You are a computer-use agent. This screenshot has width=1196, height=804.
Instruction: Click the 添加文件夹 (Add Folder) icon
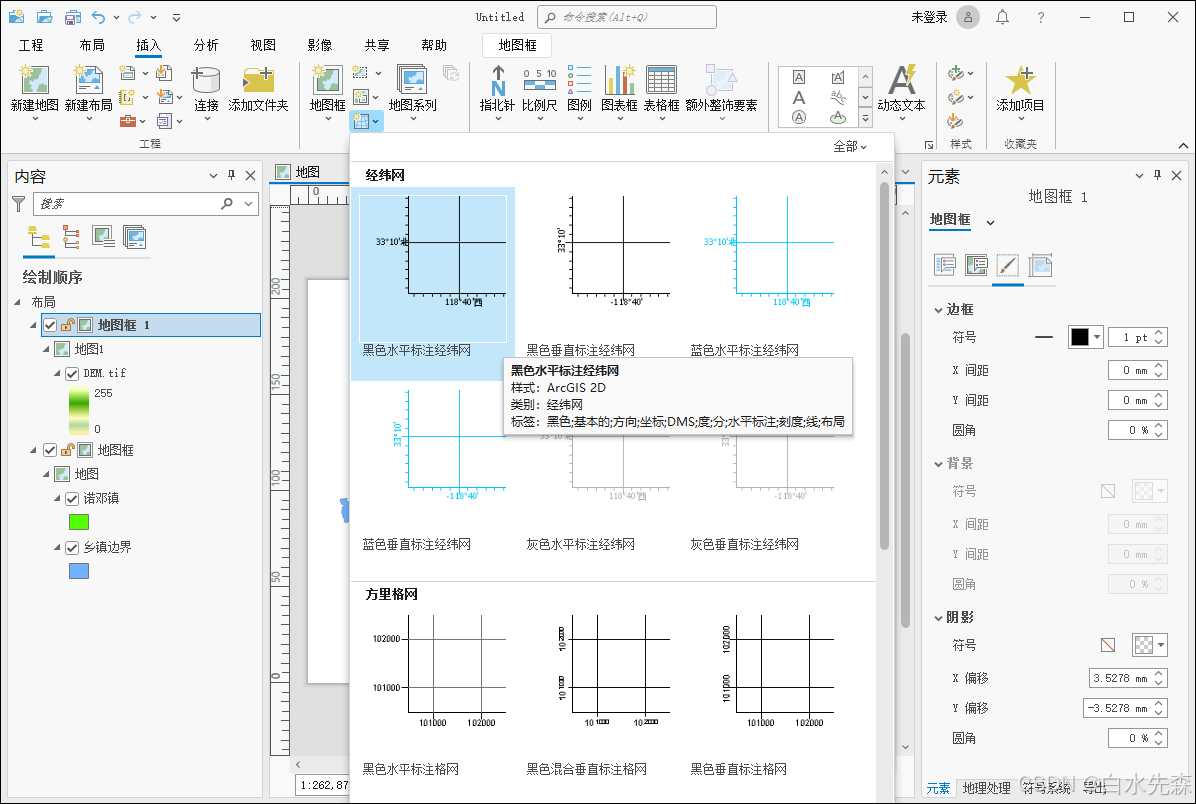click(x=259, y=80)
